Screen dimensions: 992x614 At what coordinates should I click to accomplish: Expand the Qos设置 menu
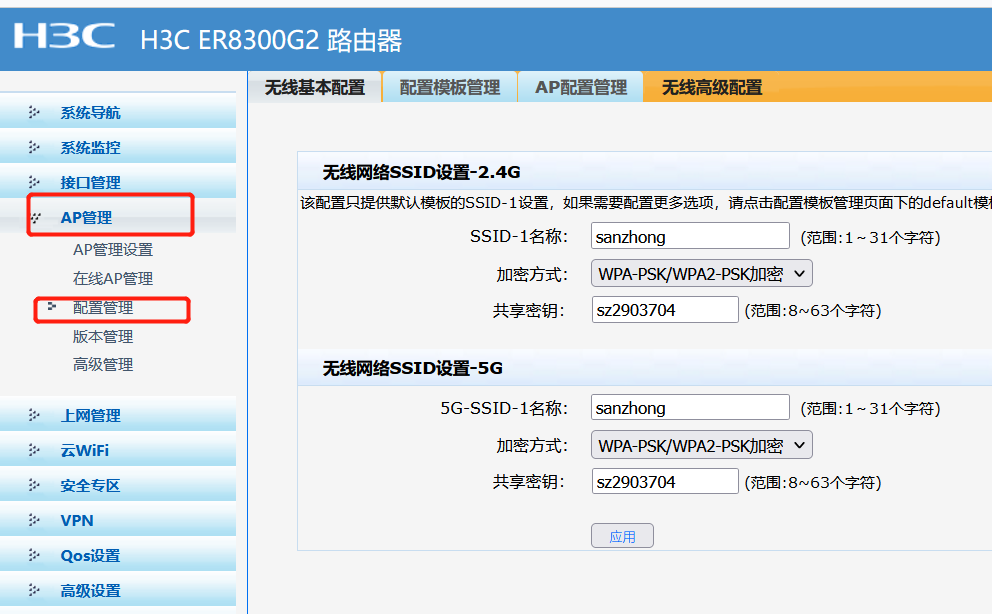pyautogui.click(x=118, y=555)
